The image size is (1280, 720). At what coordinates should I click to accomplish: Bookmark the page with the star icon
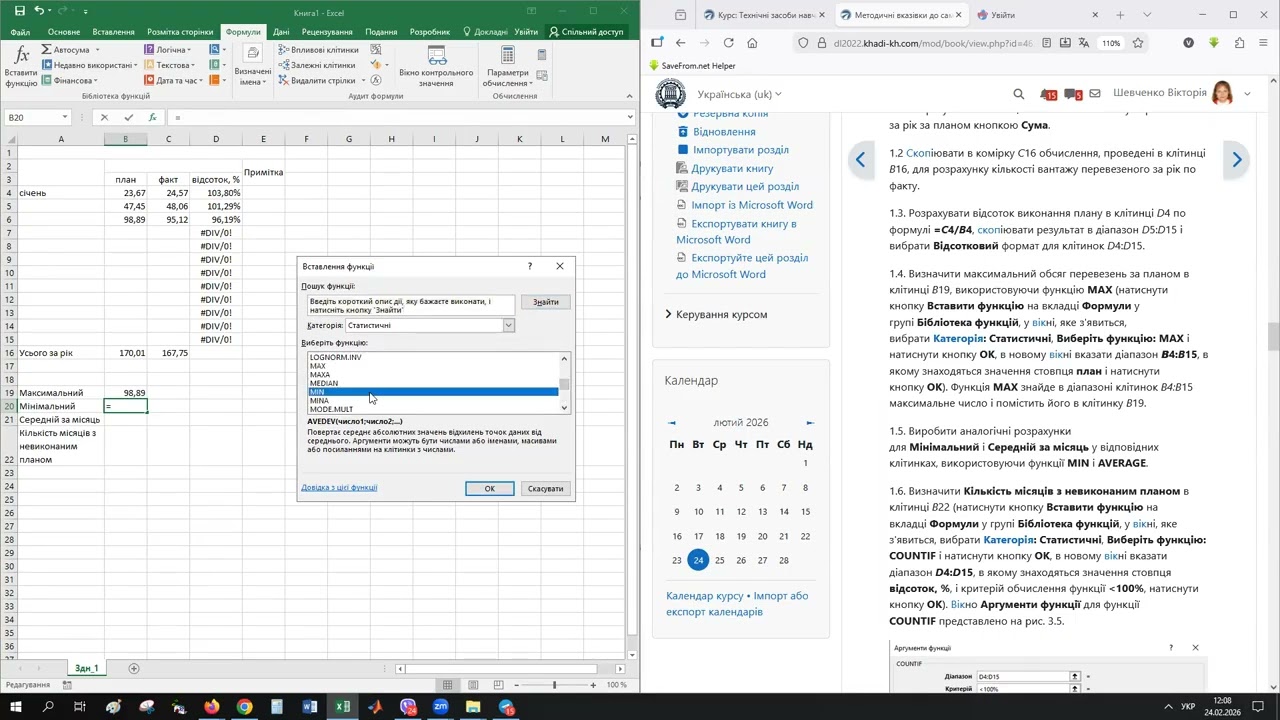pyautogui.click(x=1138, y=43)
